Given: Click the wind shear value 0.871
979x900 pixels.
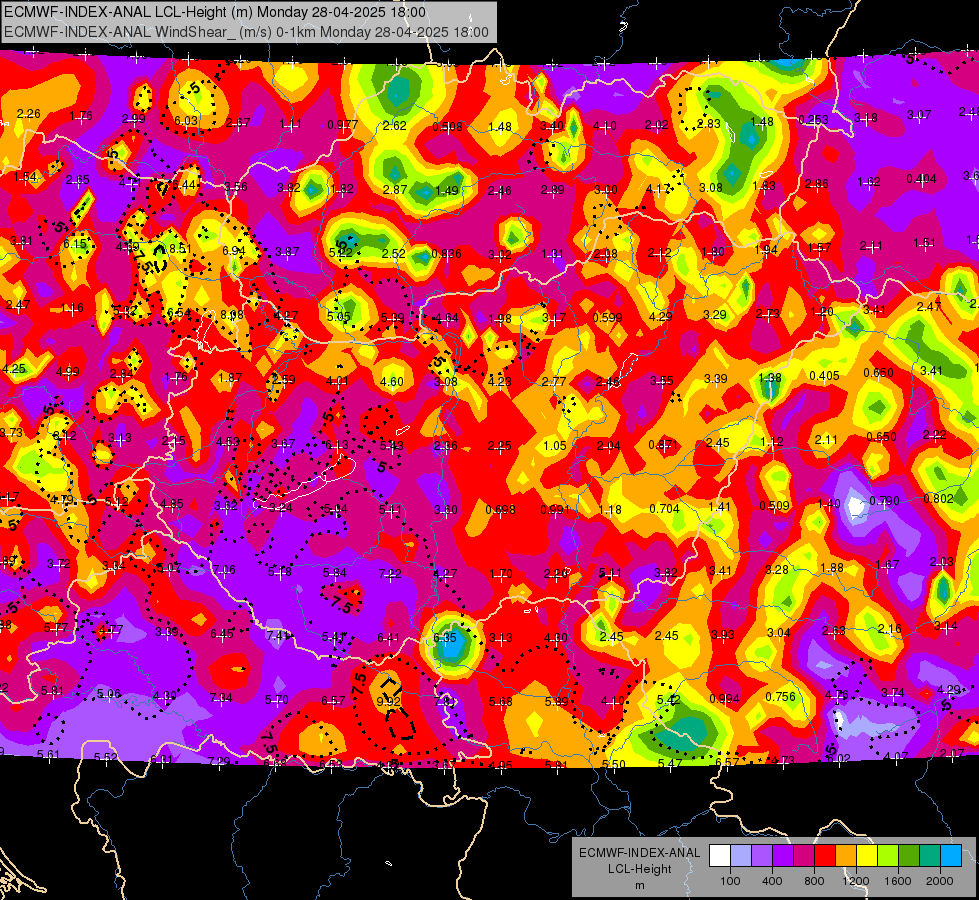Looking at the screenshot, I should click(x=663, y=445).
